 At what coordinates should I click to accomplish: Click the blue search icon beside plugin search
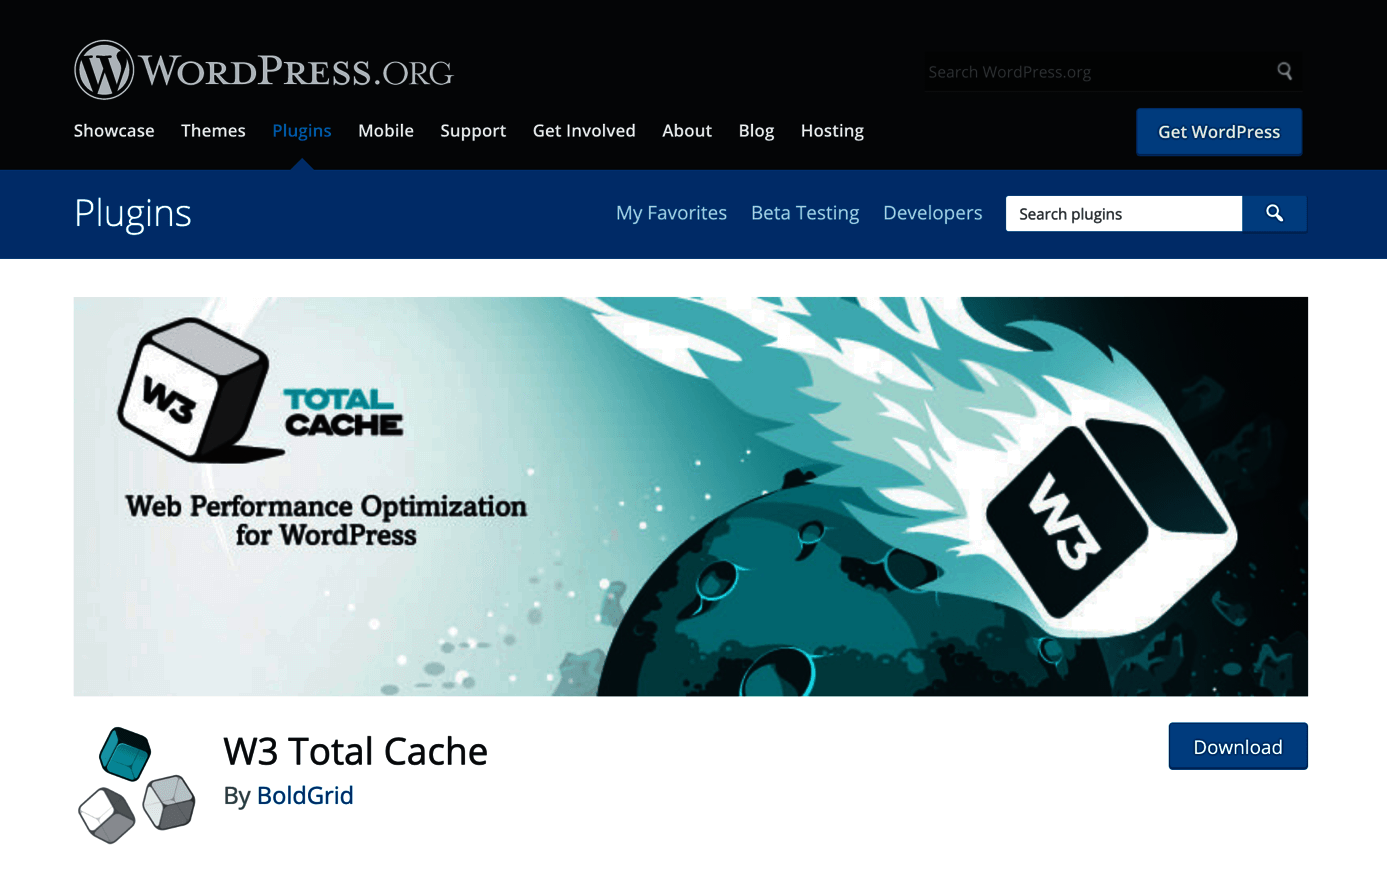[1273, 213]
